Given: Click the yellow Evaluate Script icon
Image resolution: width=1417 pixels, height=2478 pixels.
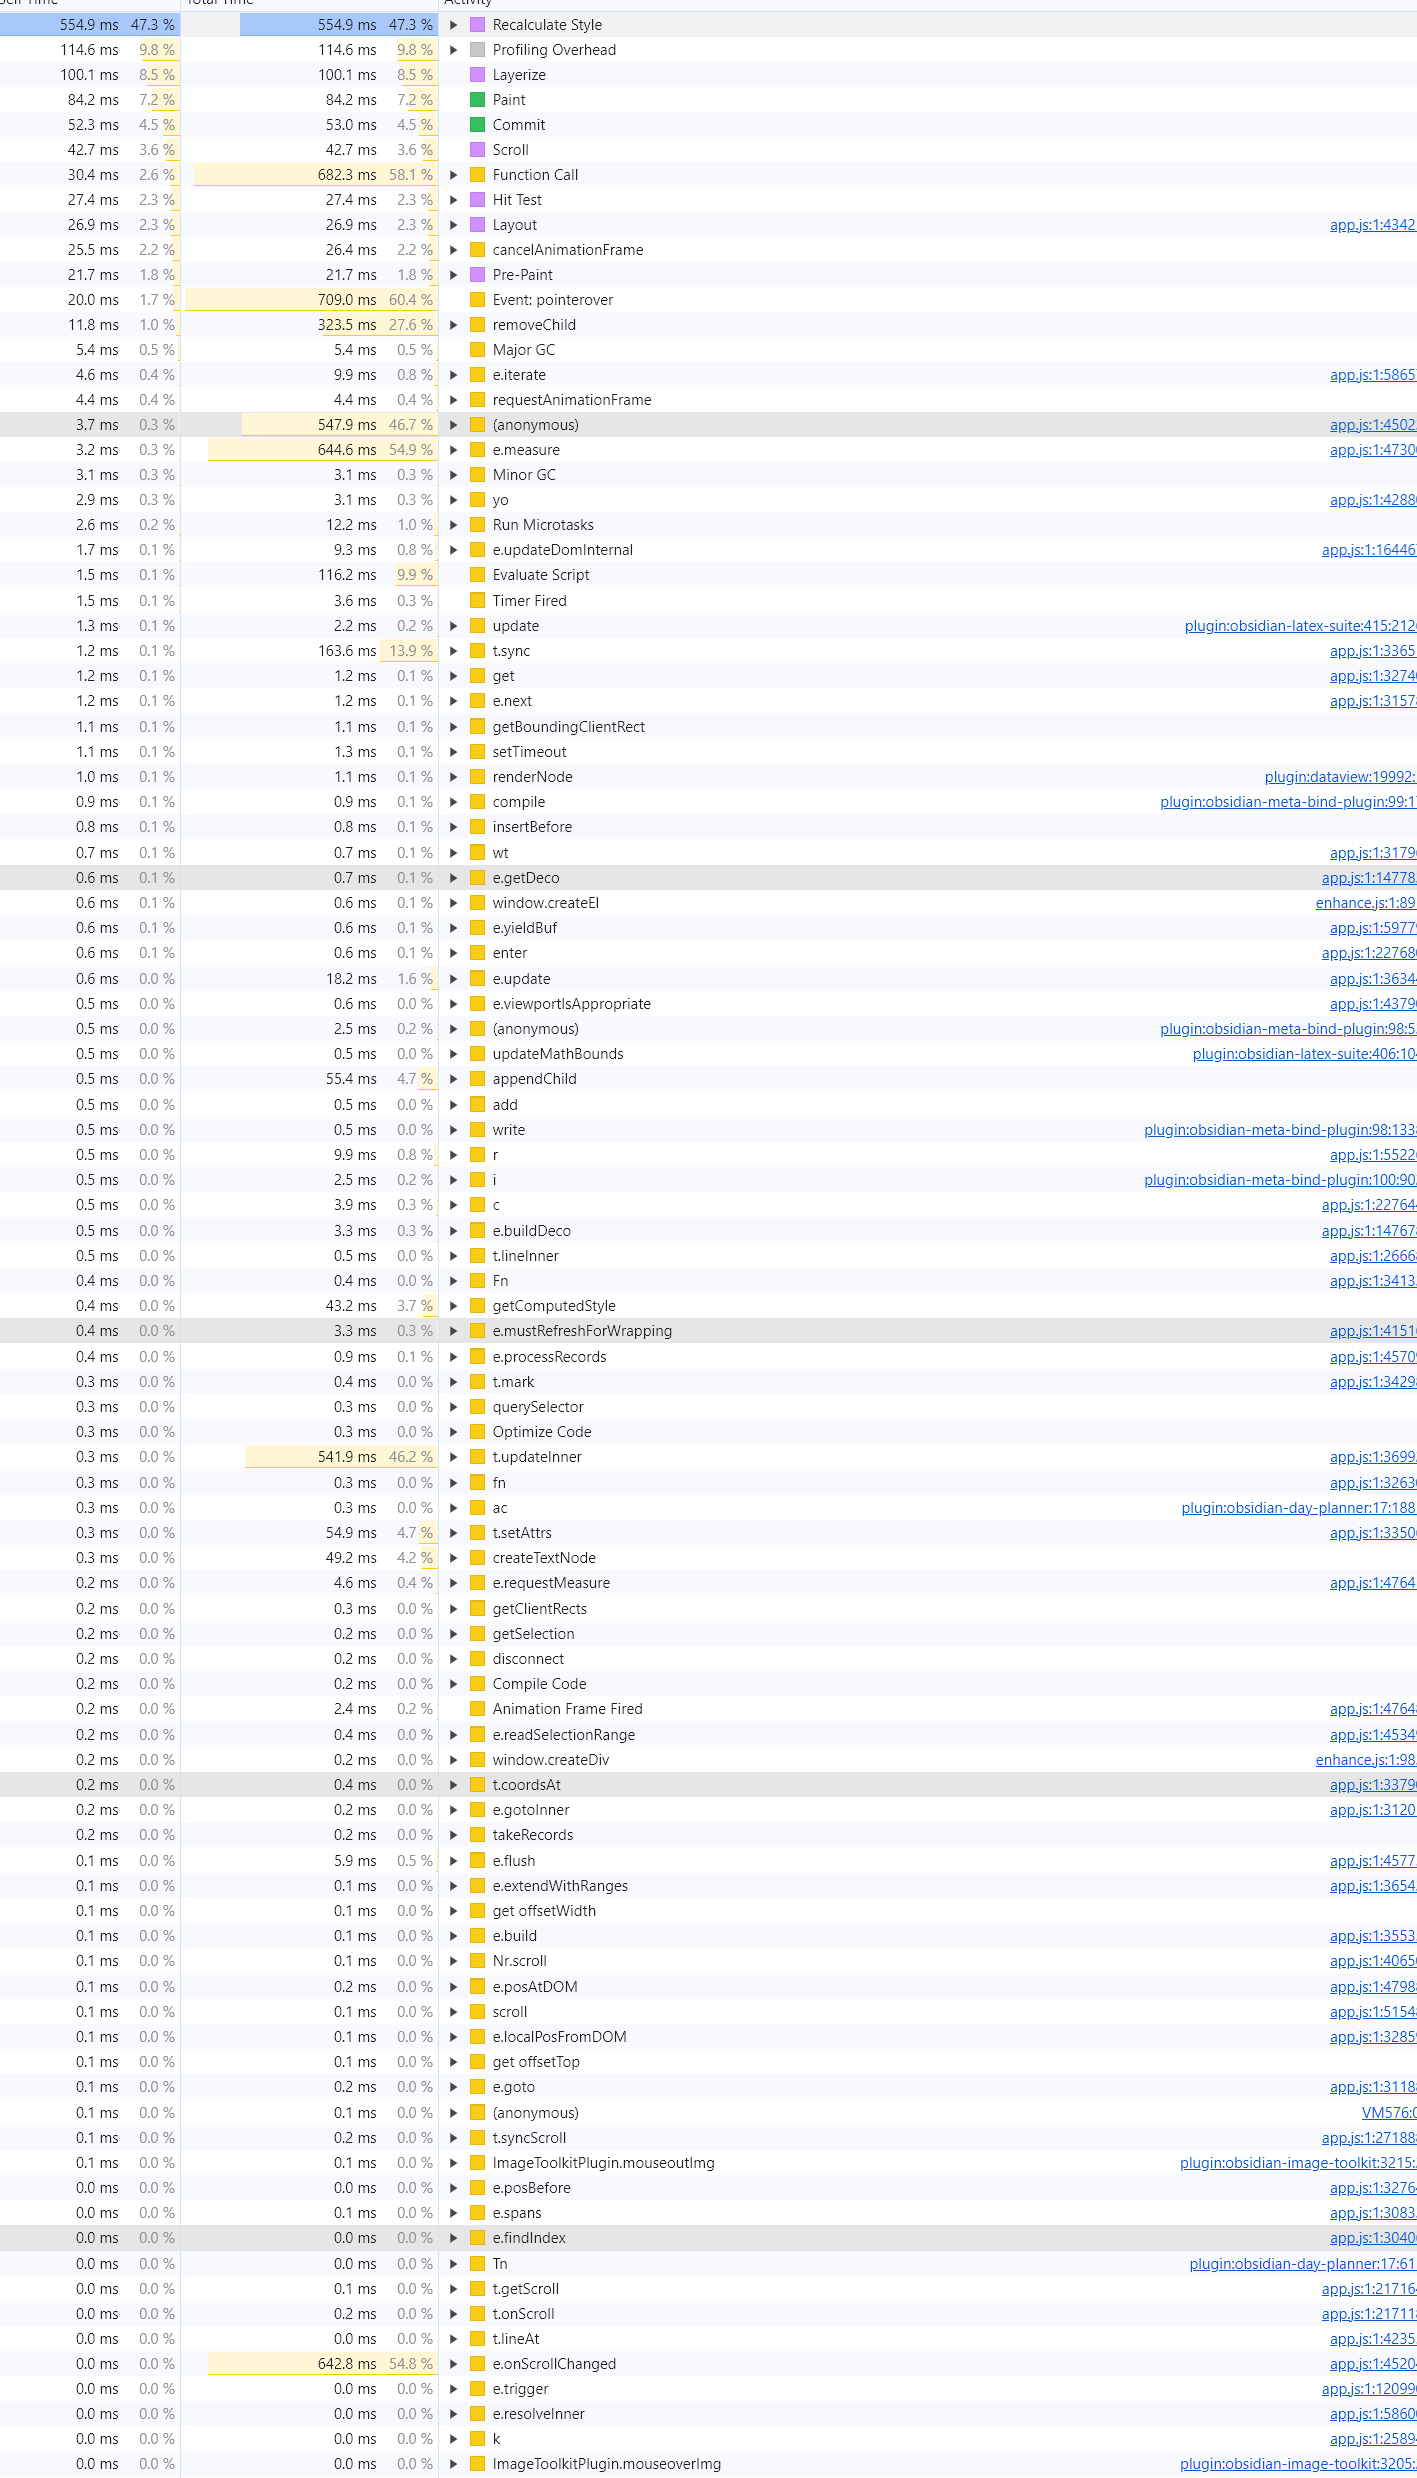Looking at the screenshot, I should (x=478, y=575).
